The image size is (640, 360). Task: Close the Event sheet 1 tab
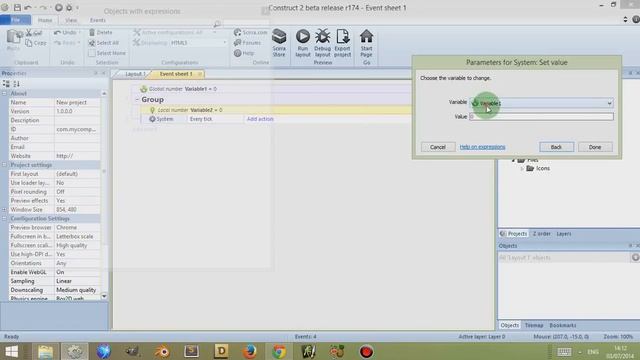tap(200, 74)
